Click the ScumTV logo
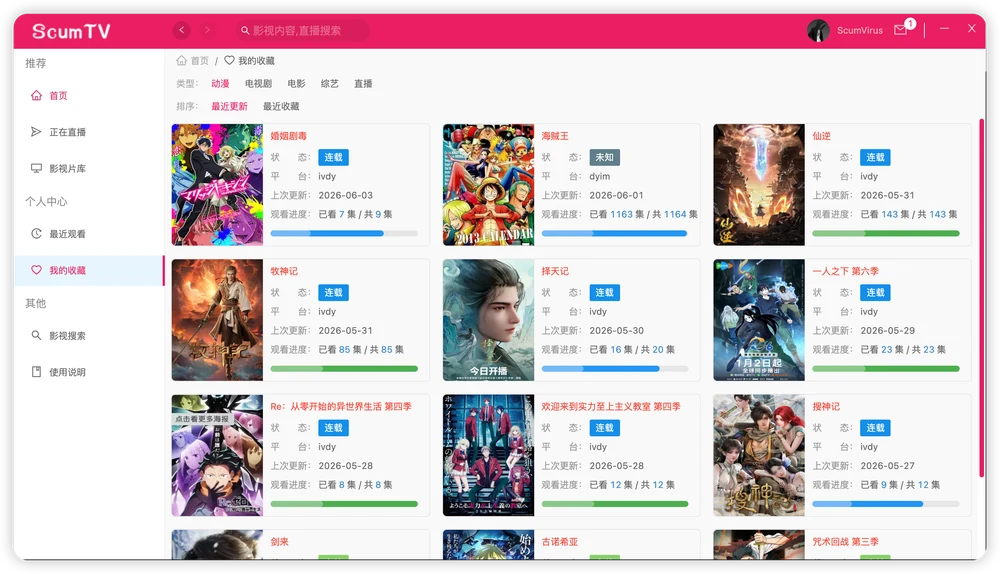 [x=71, y=31]
